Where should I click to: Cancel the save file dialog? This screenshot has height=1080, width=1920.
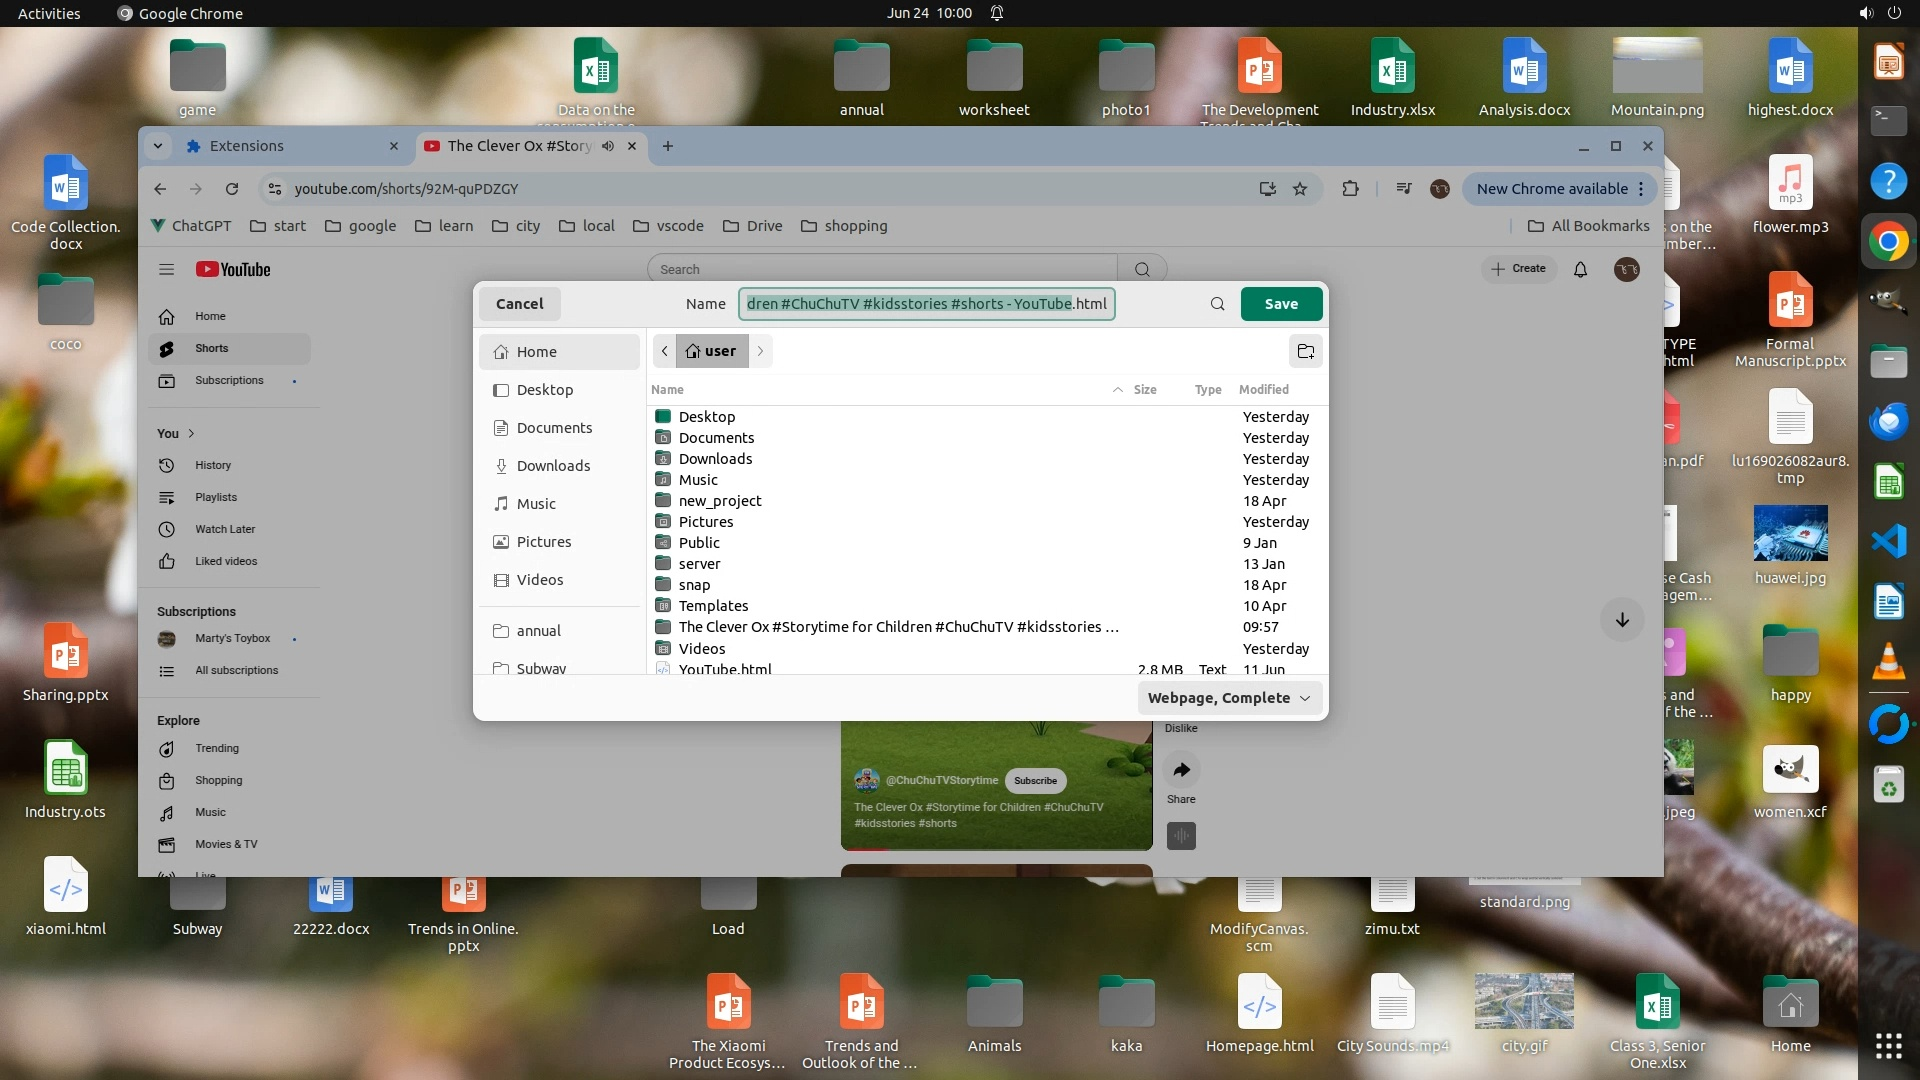(x=519, y=304)
